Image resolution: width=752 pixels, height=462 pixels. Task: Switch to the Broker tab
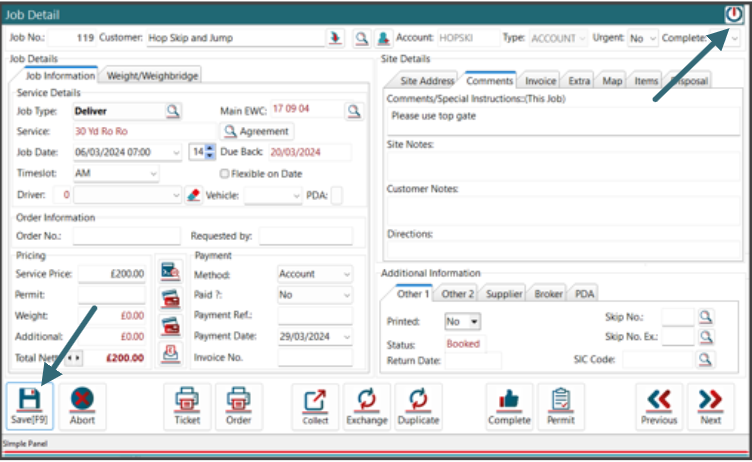click(x=548, y=294)
